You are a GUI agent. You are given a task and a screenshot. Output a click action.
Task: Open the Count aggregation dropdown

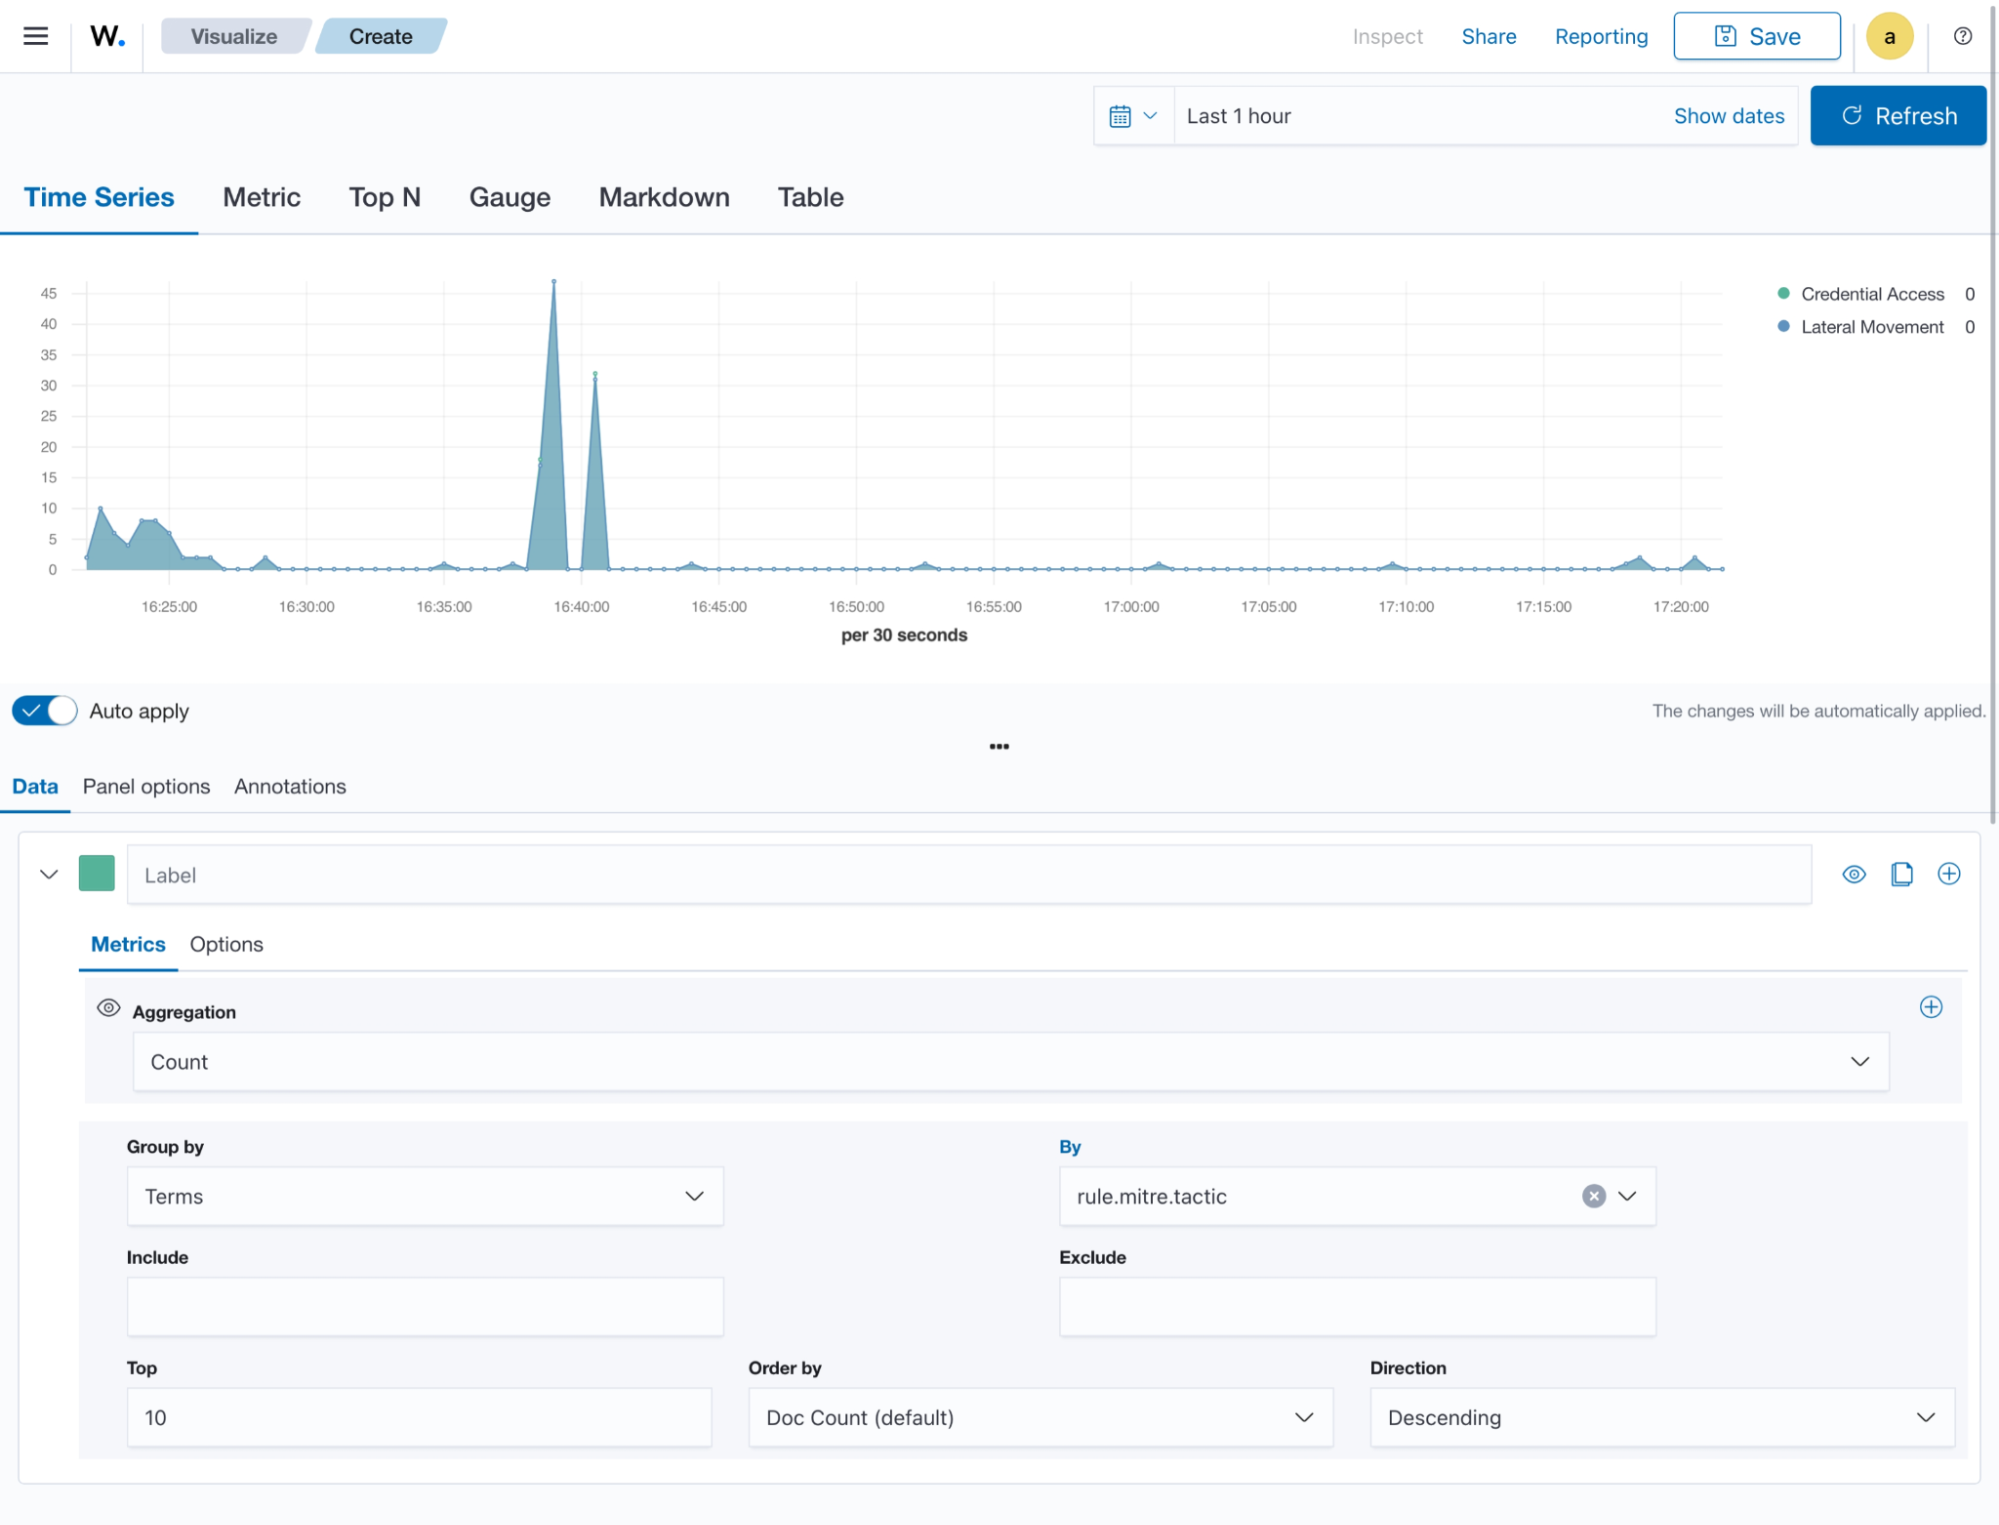(x=1010, y=1061)
